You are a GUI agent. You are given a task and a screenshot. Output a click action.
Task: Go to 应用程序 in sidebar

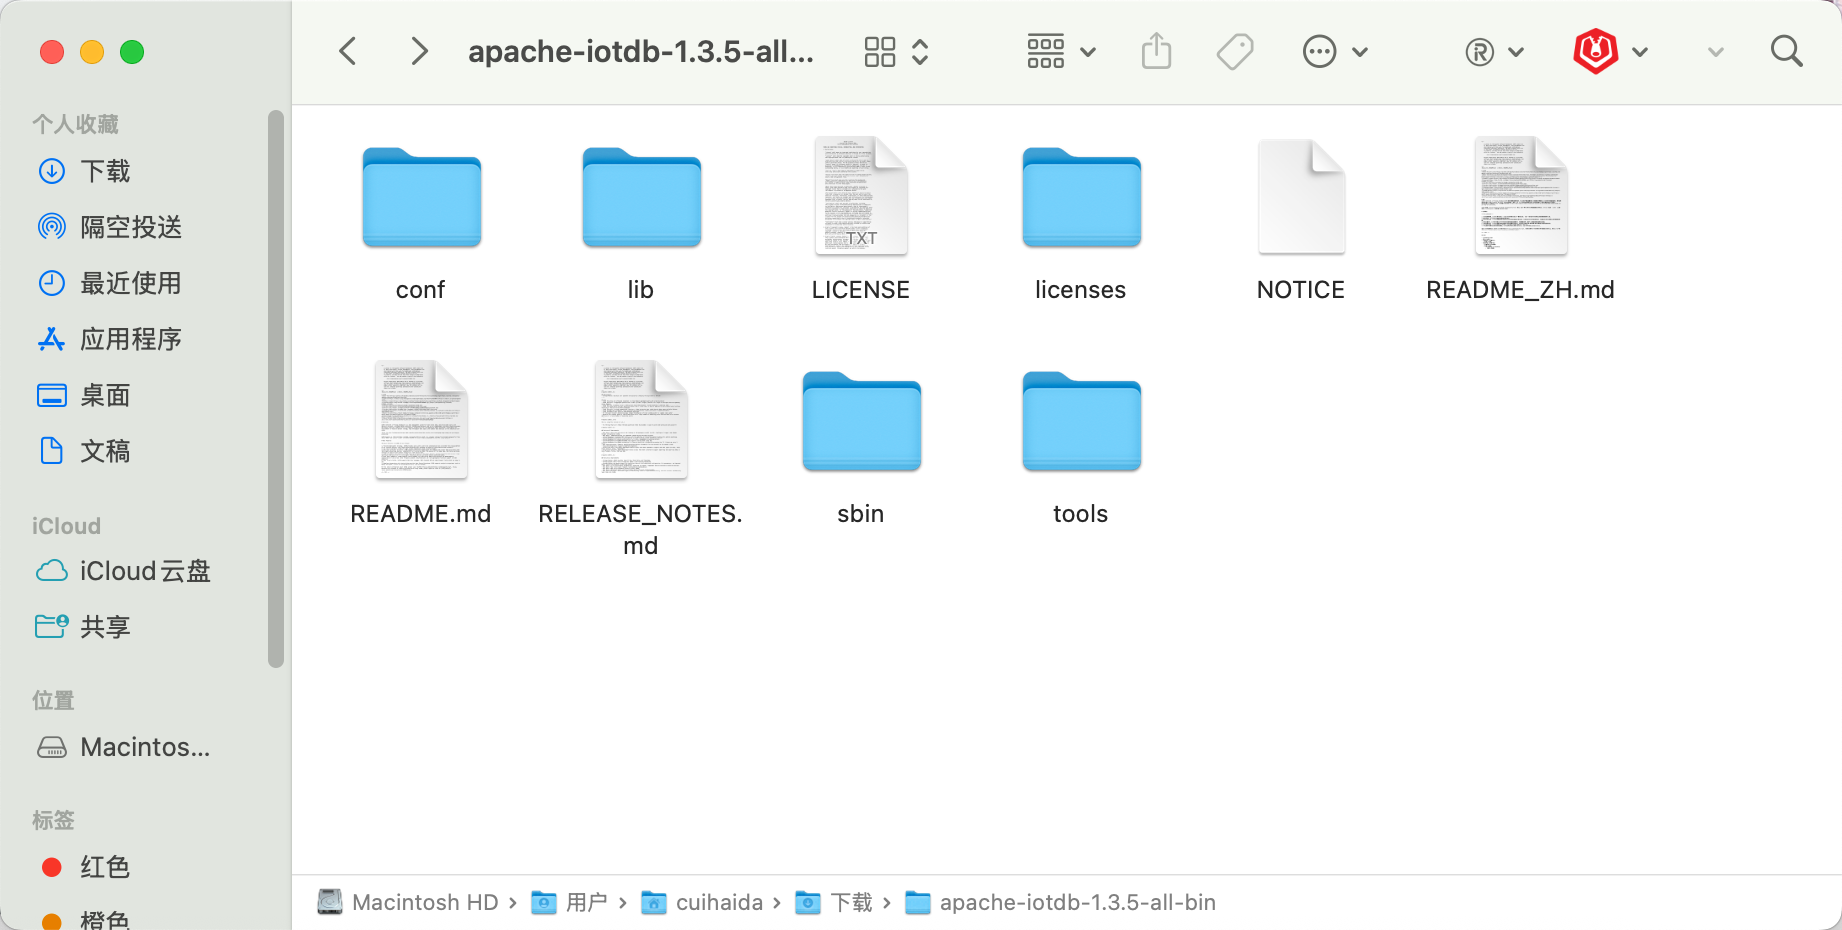110,339
